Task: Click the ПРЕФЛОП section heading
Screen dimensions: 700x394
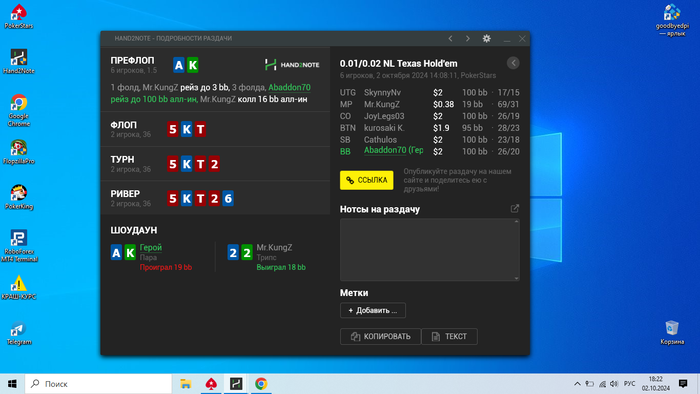Action: click(132, 60)
